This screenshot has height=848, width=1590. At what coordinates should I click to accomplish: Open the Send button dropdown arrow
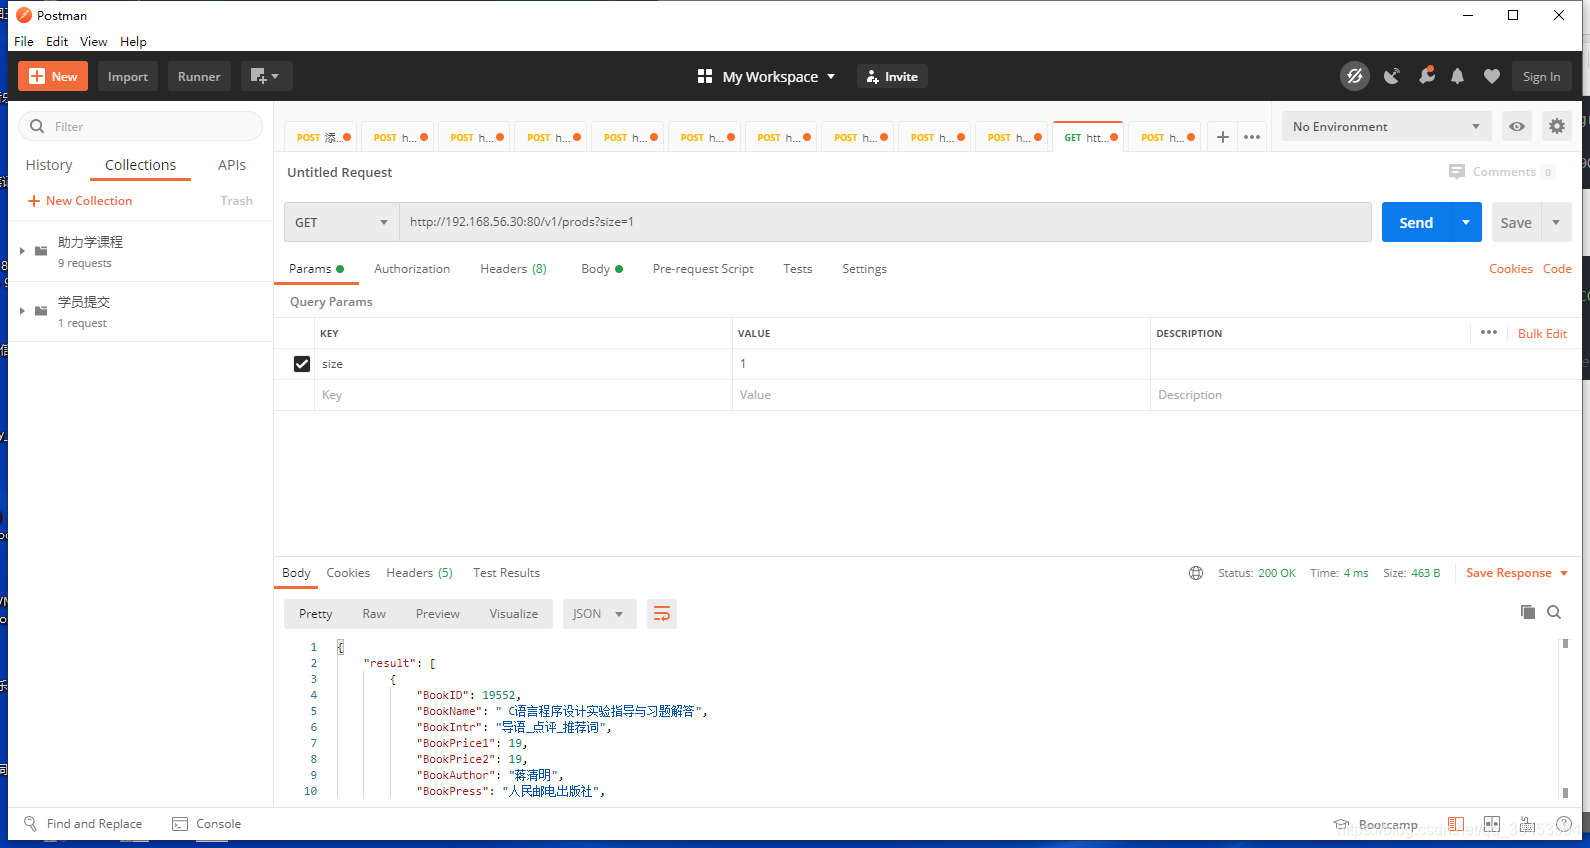tap(1466, 222)
